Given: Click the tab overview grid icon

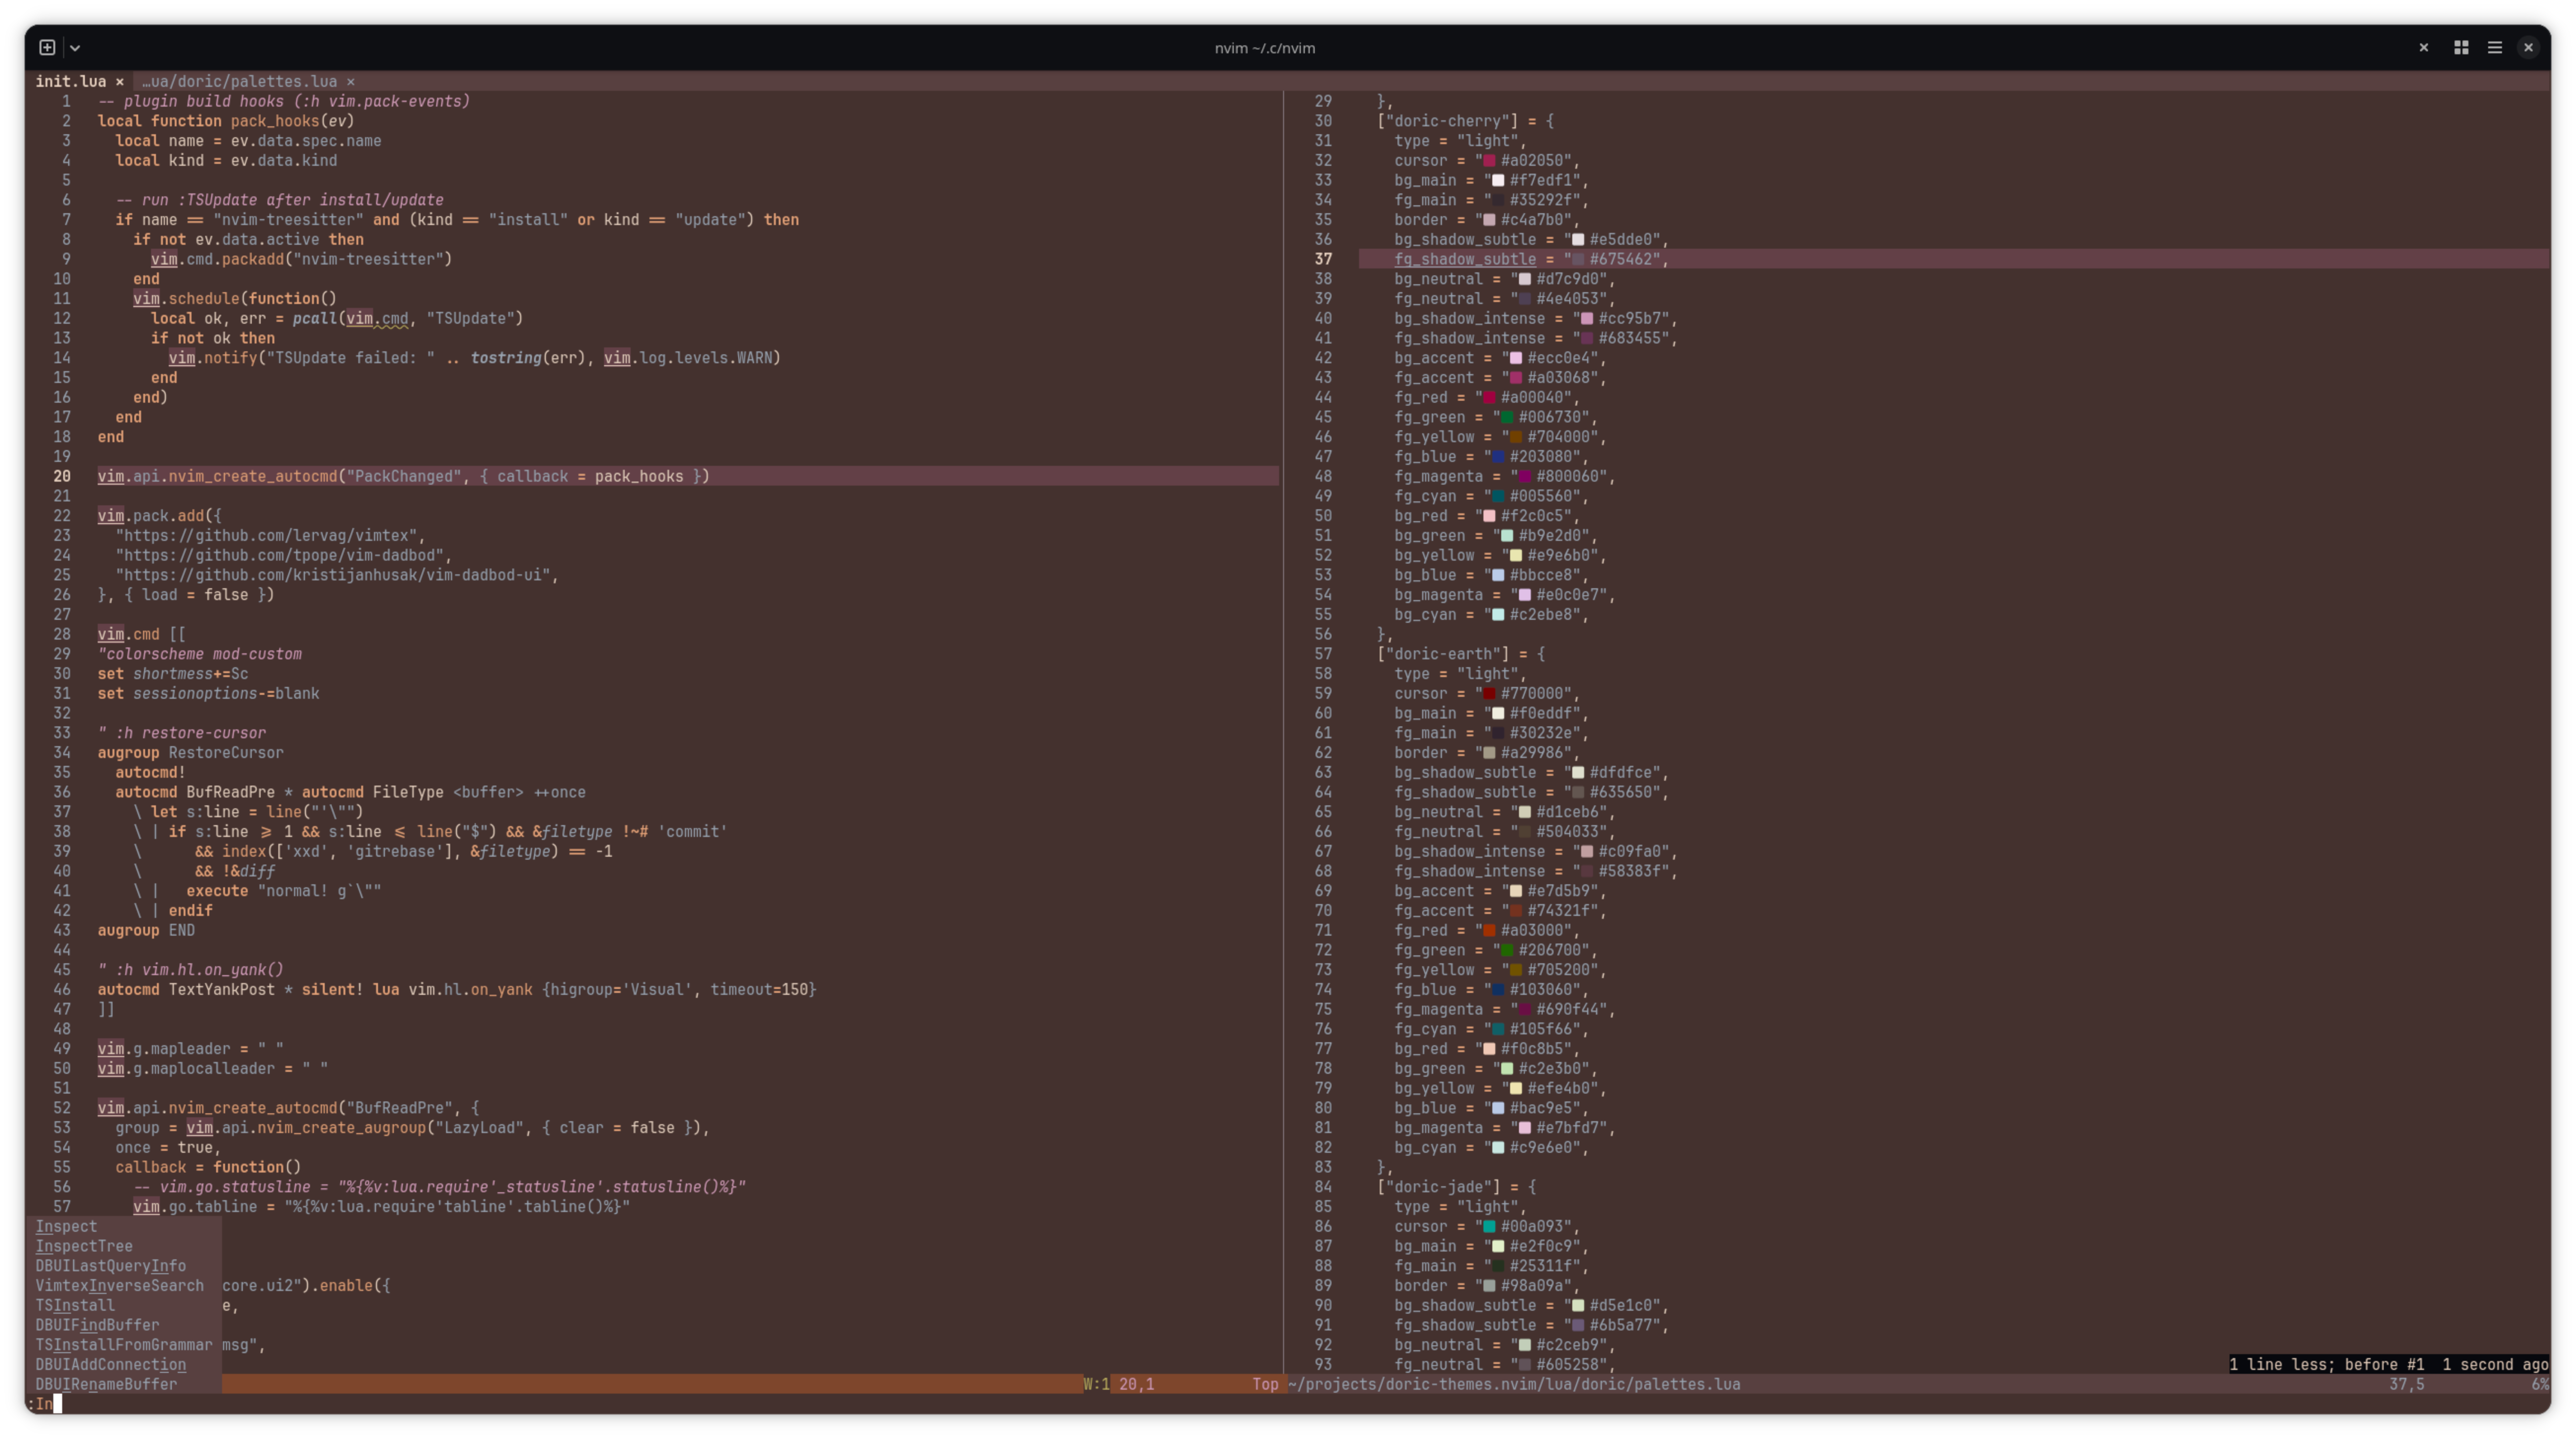Looking at the screenshot, I should click(x=2461, y=47).
